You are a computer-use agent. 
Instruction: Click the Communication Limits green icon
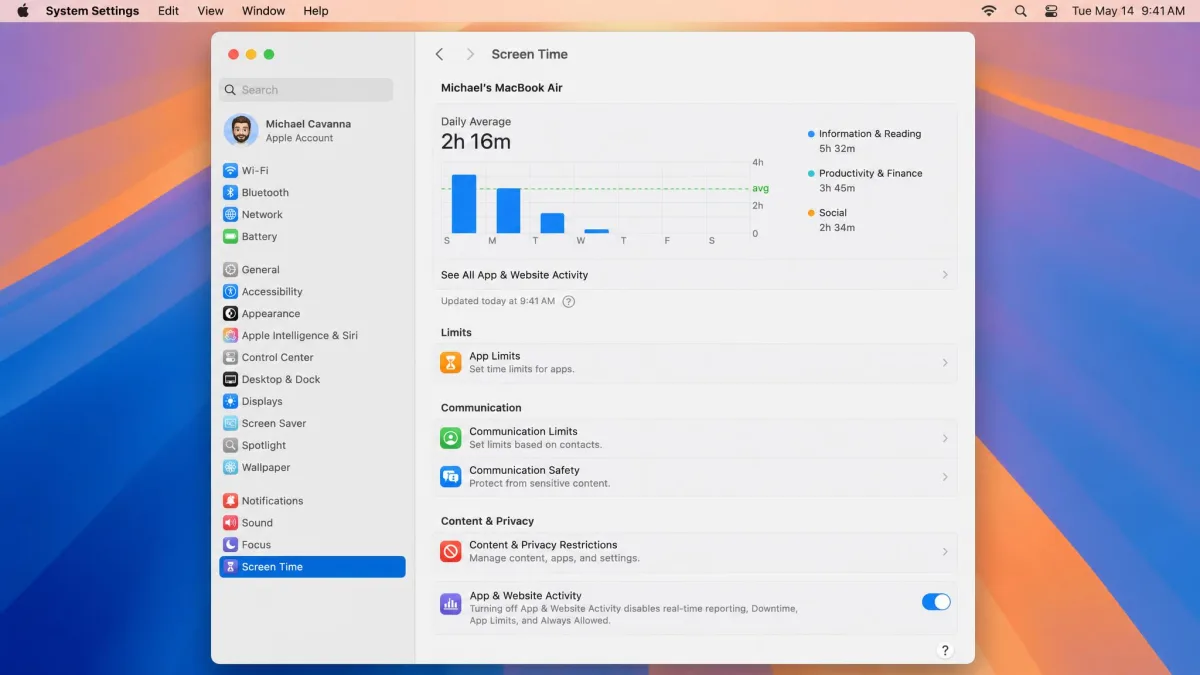coord(451,438)
